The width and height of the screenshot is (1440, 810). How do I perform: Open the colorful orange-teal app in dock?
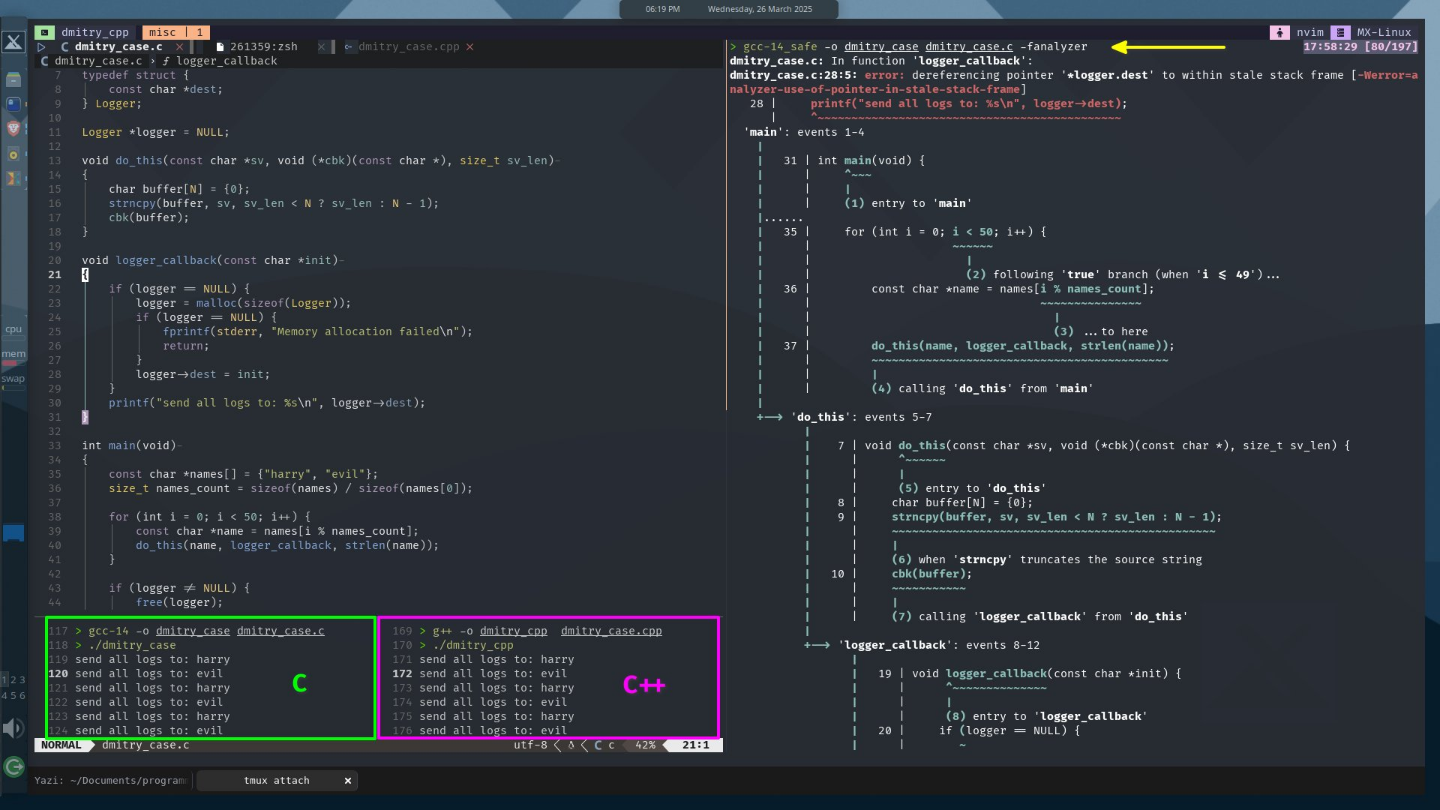tap(13, 179)
